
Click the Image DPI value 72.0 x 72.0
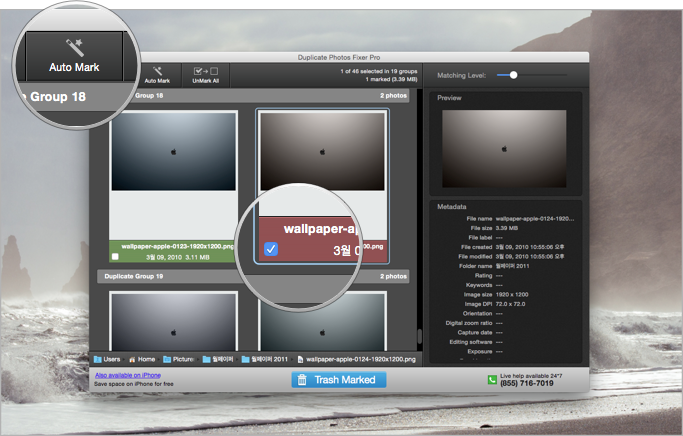(x=510, y=304)
